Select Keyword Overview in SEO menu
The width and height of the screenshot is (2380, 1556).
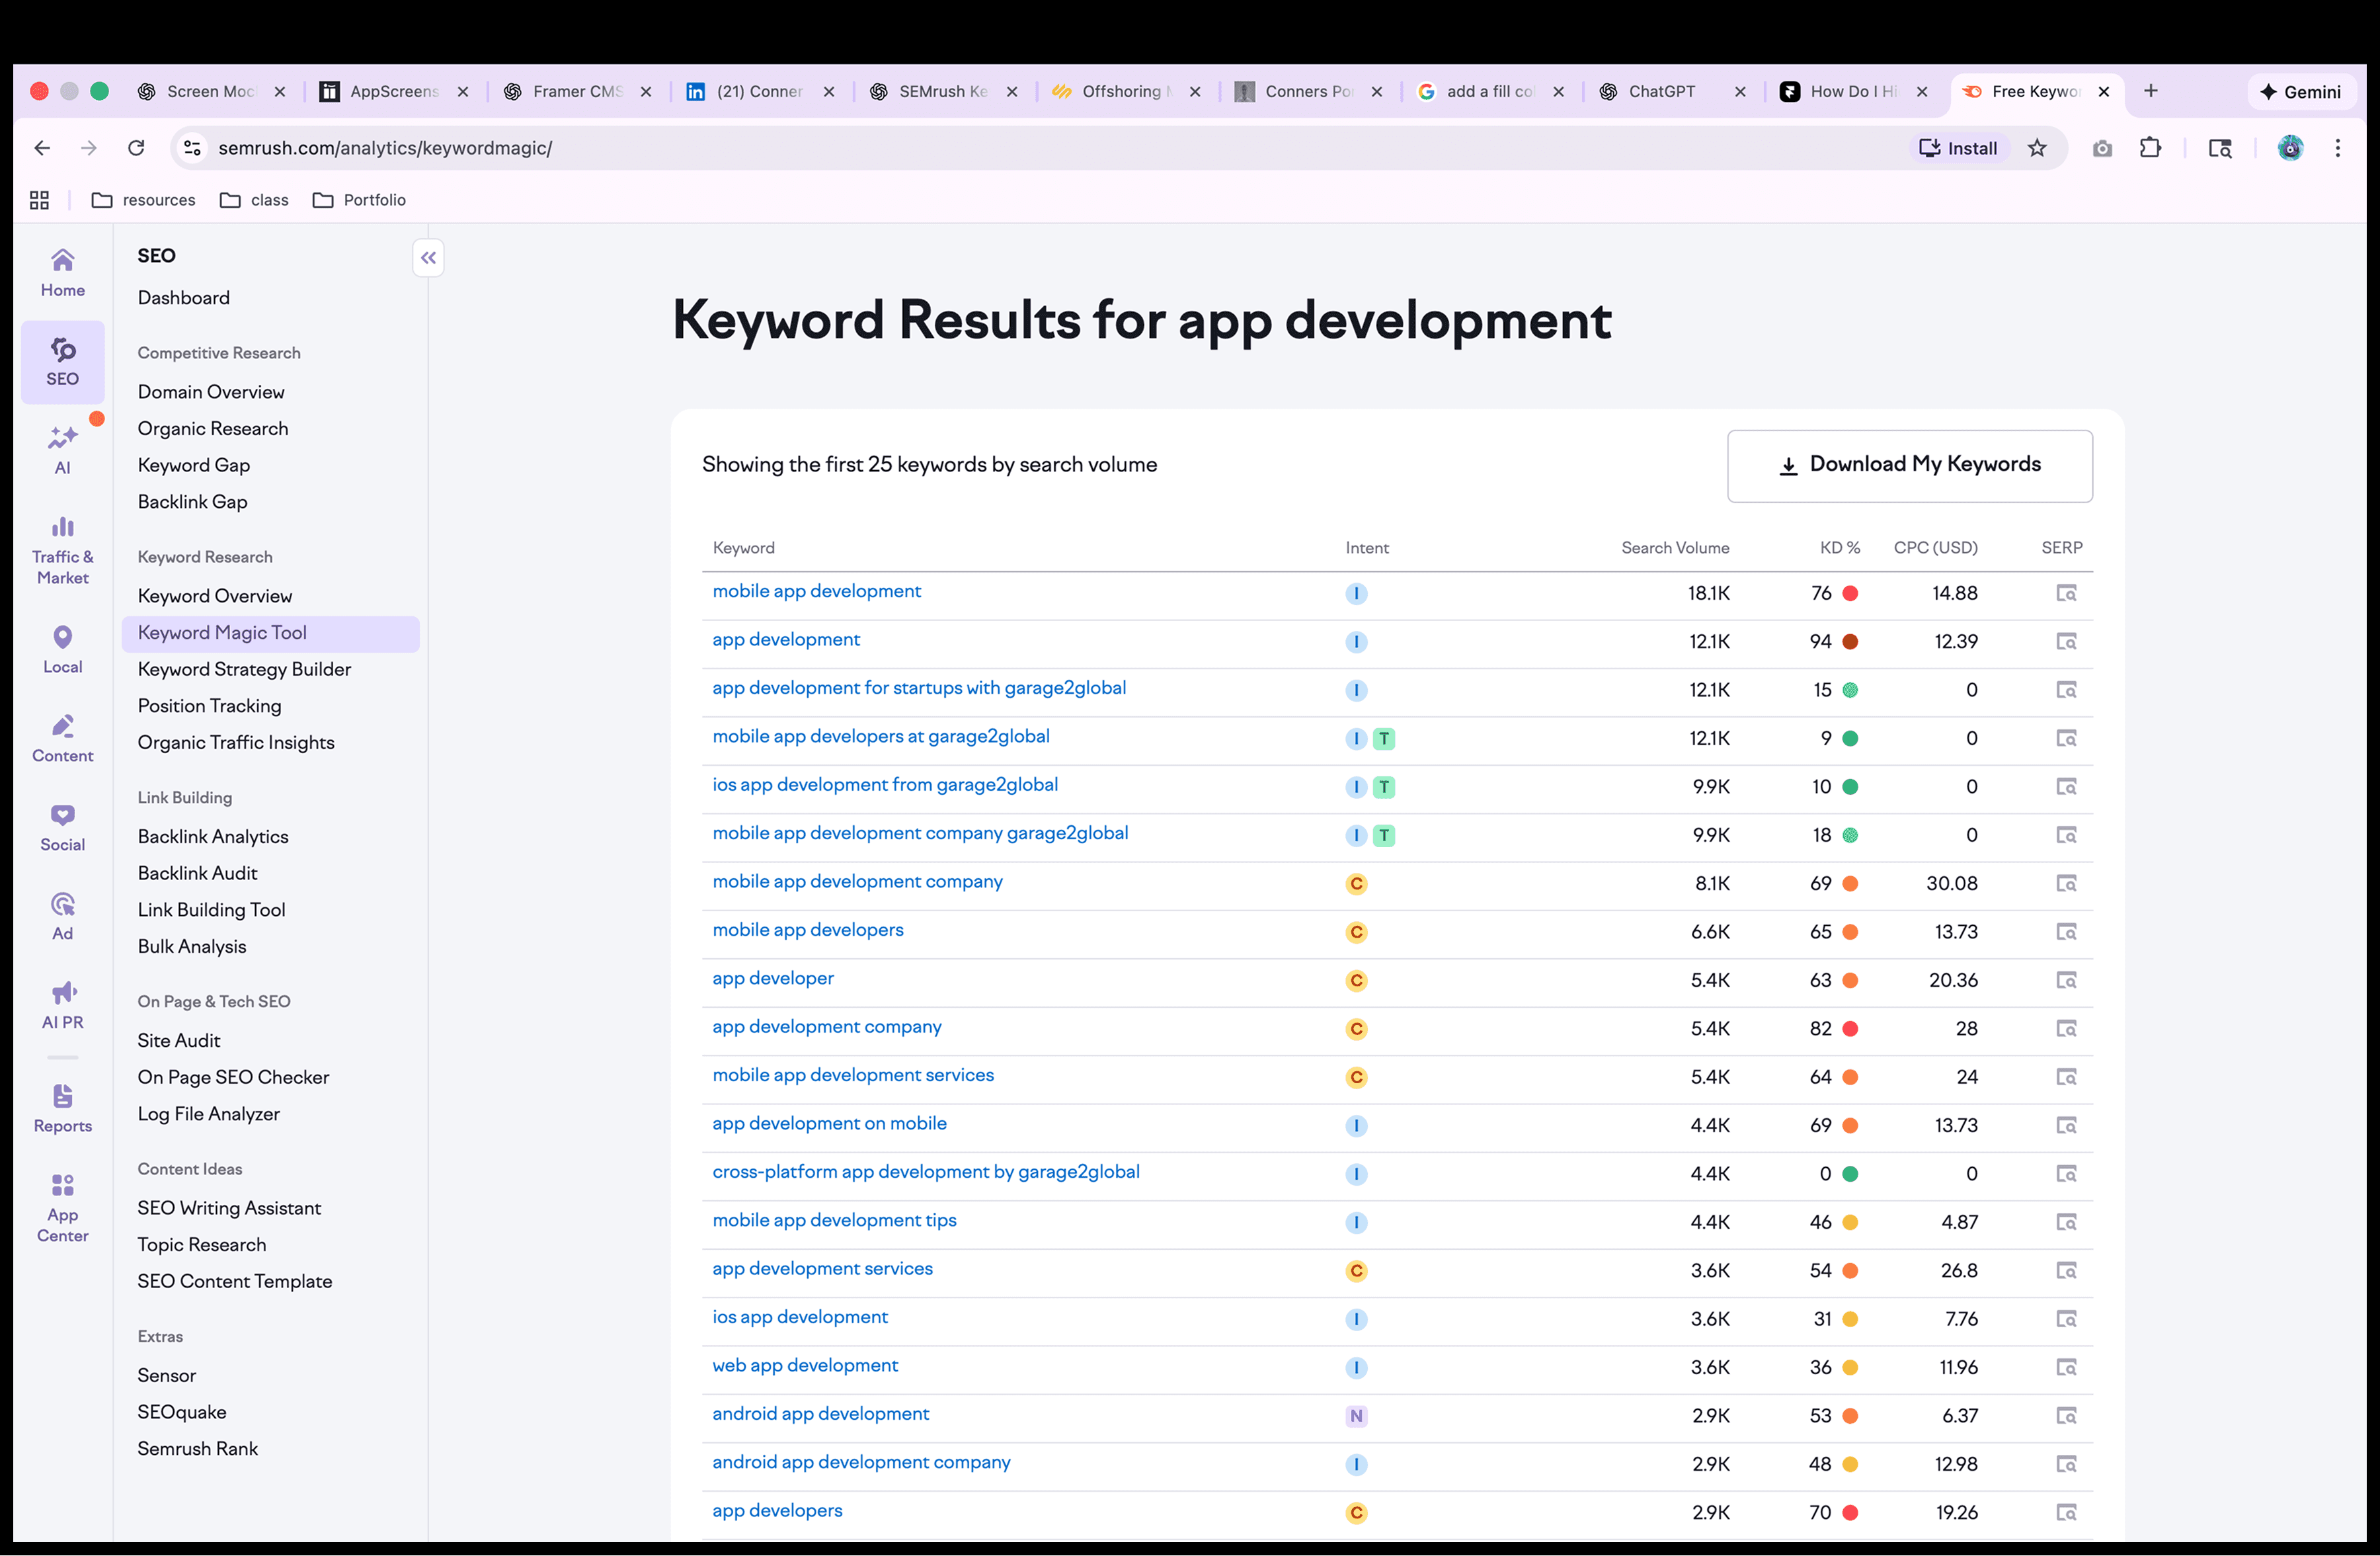click(x=215, y=596)
